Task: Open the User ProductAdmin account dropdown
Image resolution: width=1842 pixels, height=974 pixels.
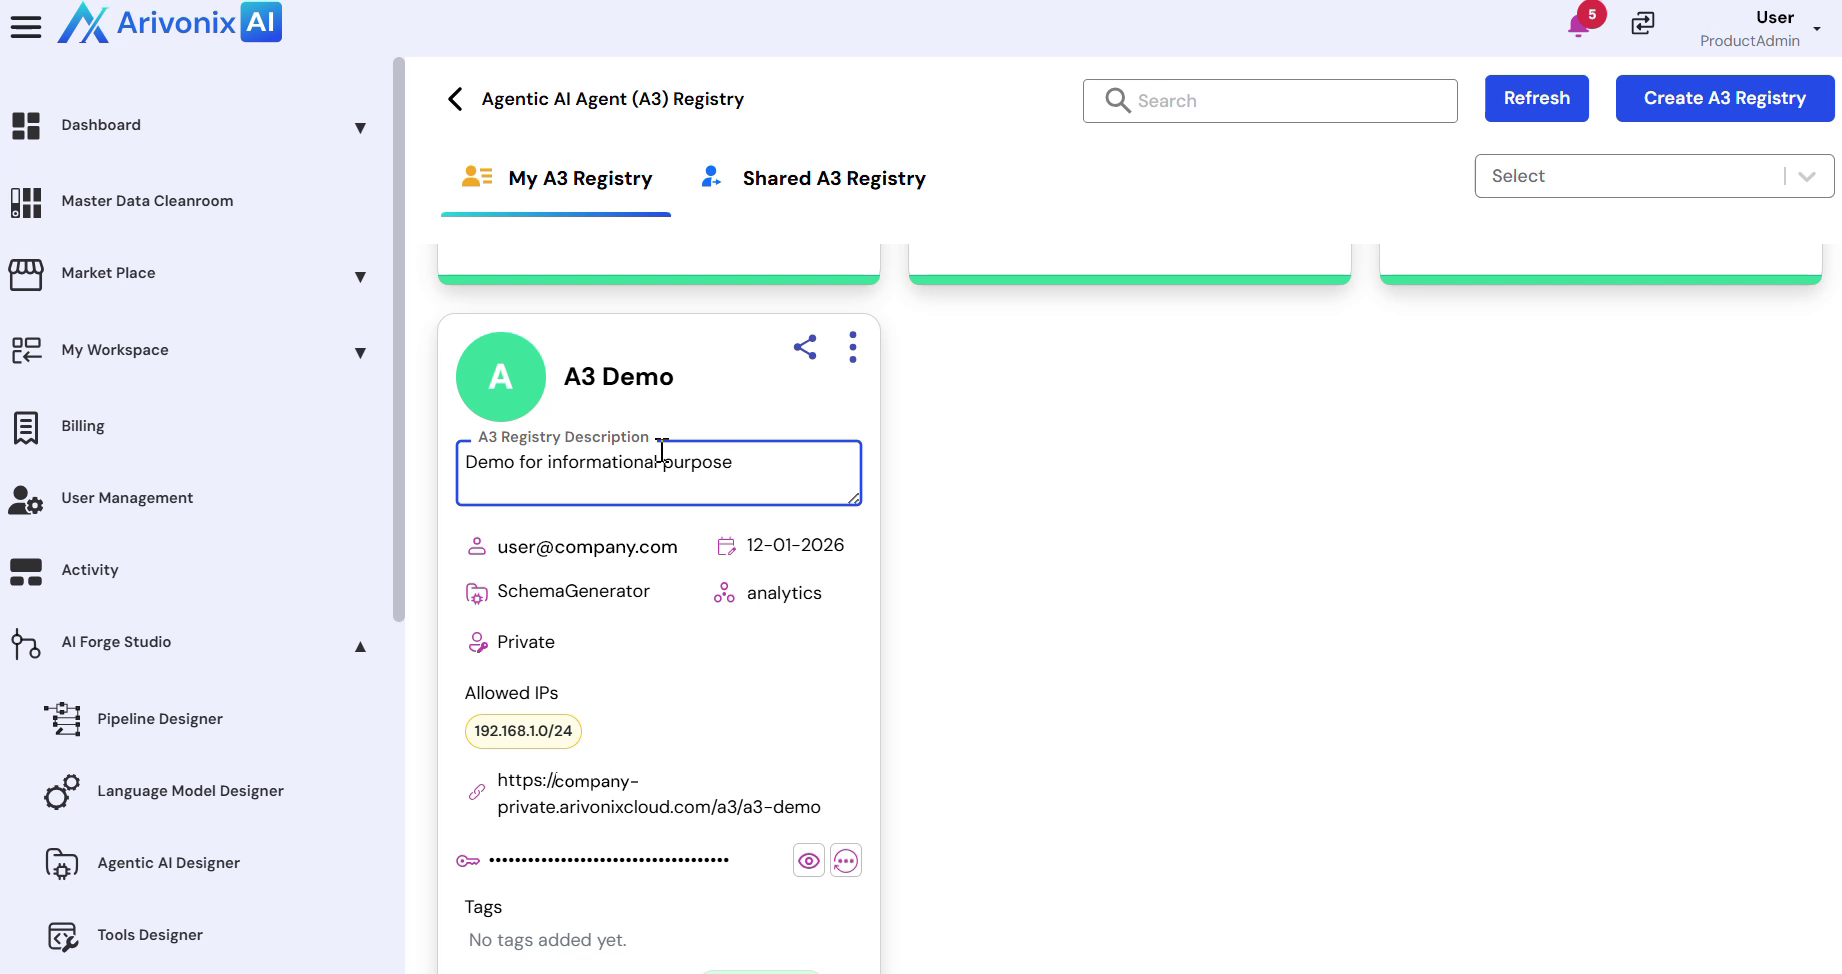Action: 1816,29
